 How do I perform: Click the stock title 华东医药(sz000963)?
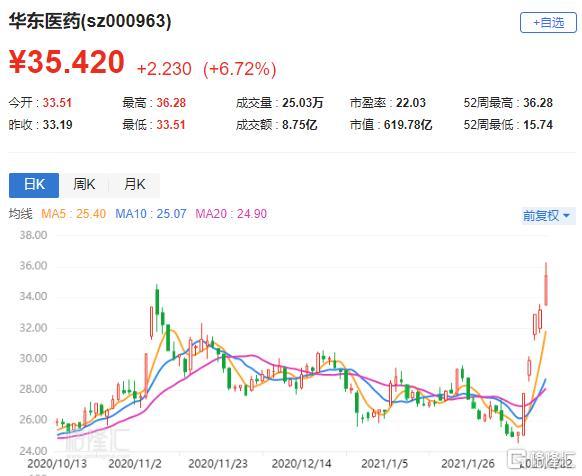pos(90,21)
